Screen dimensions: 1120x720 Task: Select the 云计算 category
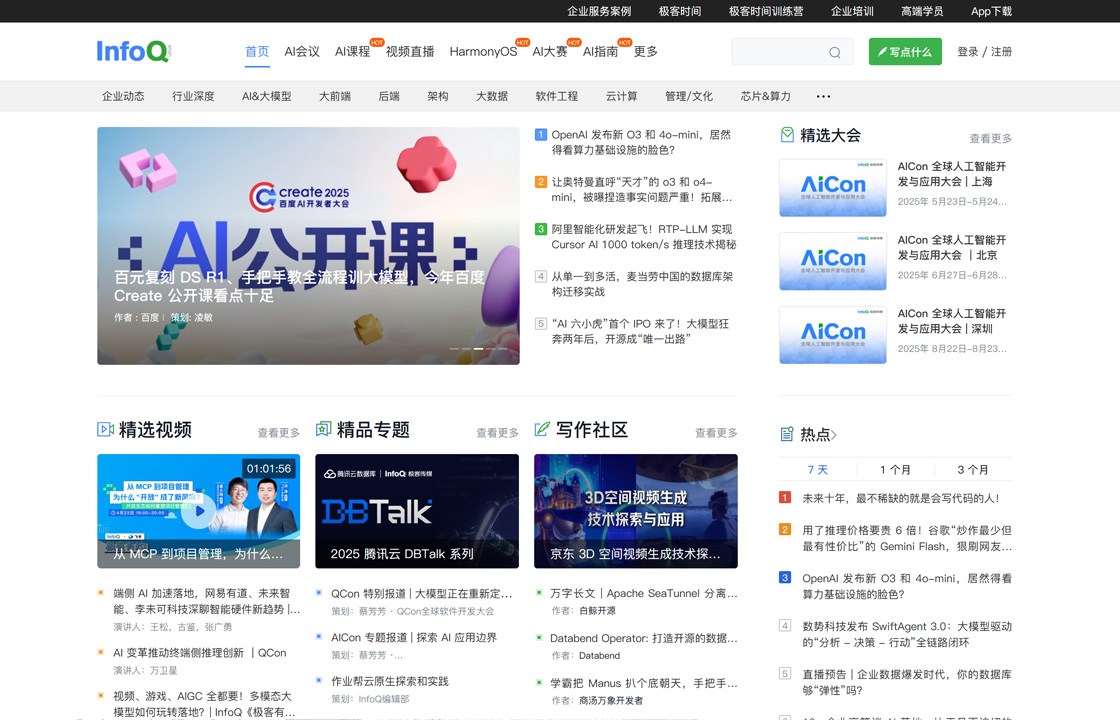click(621, 96)
